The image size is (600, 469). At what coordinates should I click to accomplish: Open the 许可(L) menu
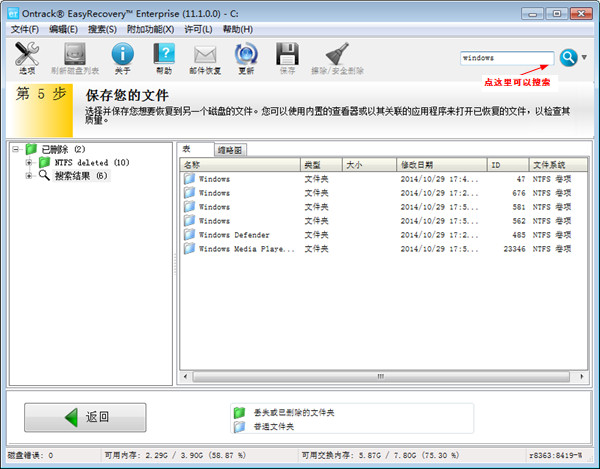[198, 29]
